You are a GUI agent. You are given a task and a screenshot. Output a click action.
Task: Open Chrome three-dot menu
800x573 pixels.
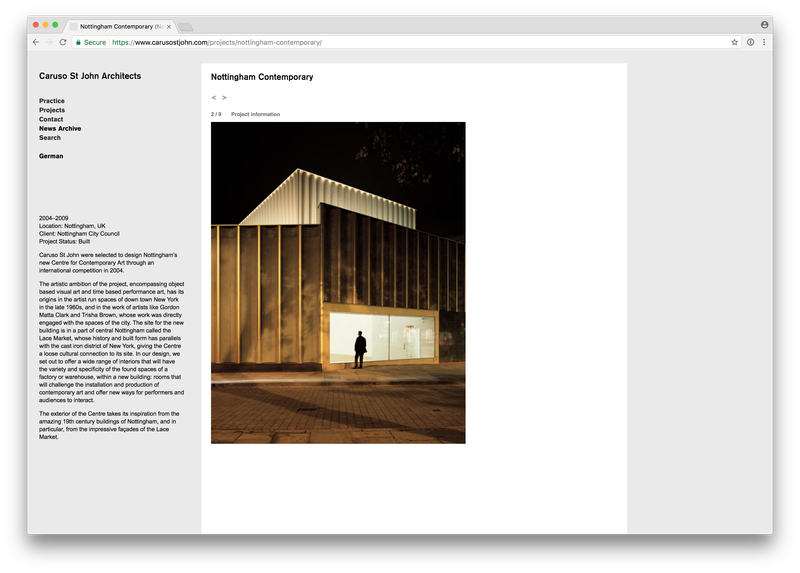[x=764, y=42]
